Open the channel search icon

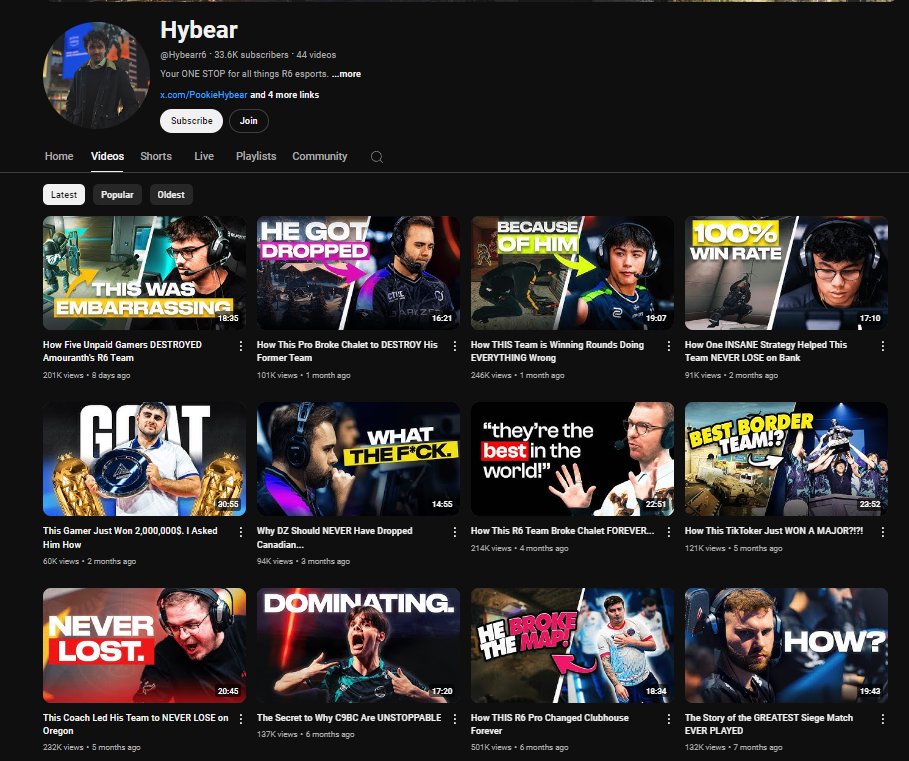pos(377,157)
